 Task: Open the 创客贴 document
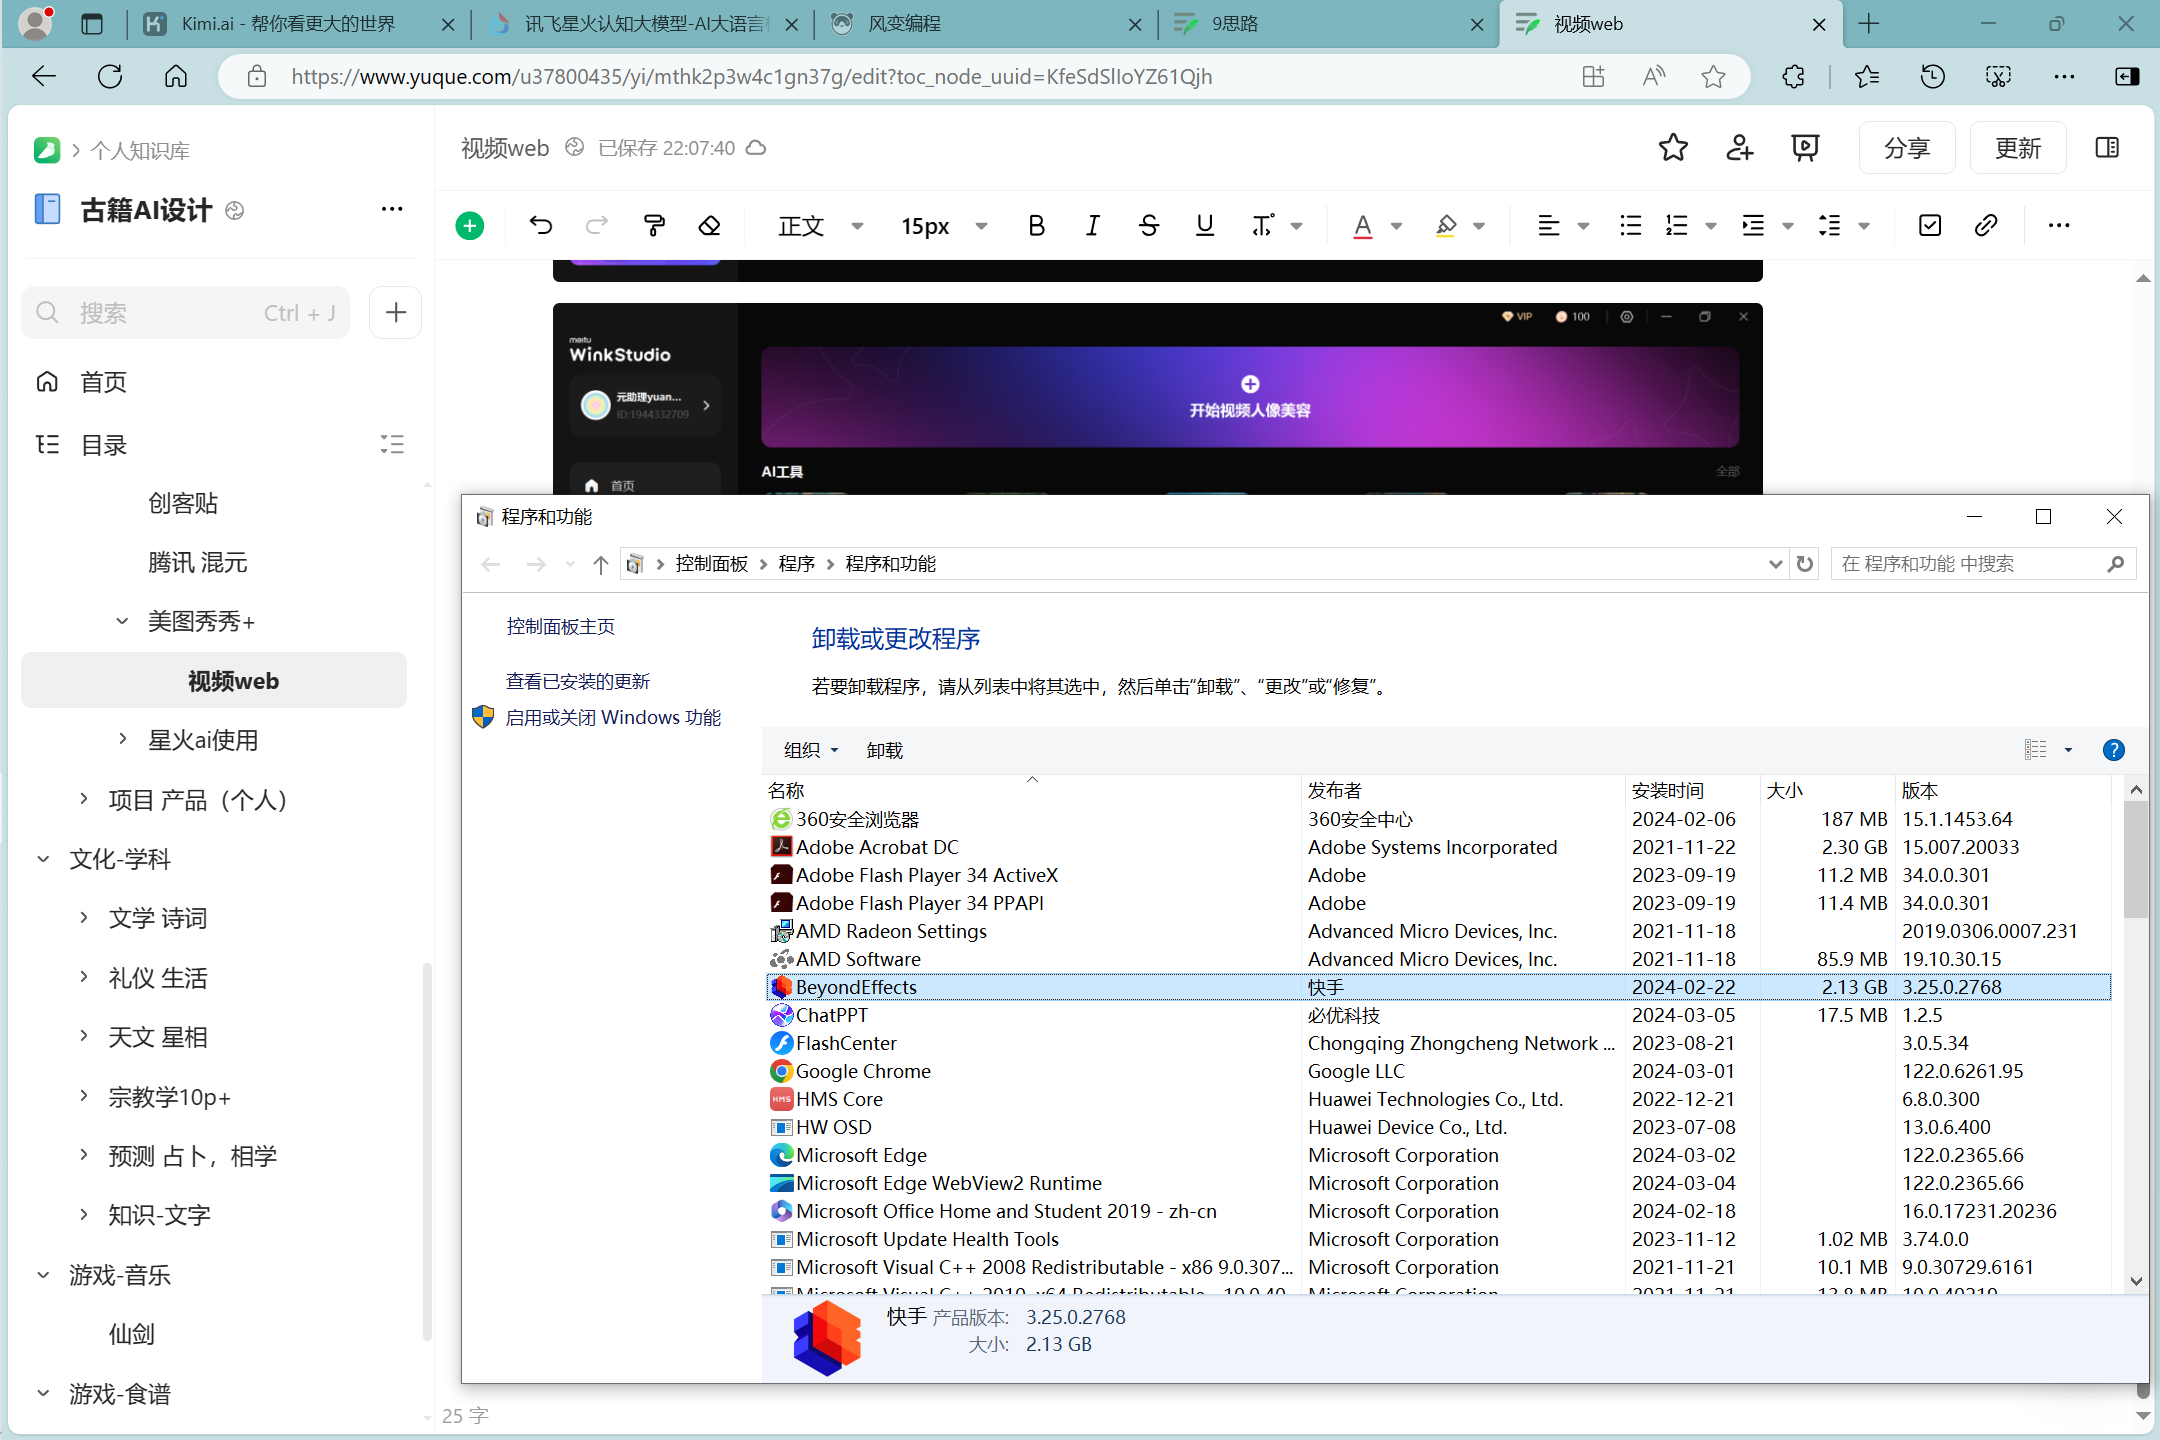183,503
